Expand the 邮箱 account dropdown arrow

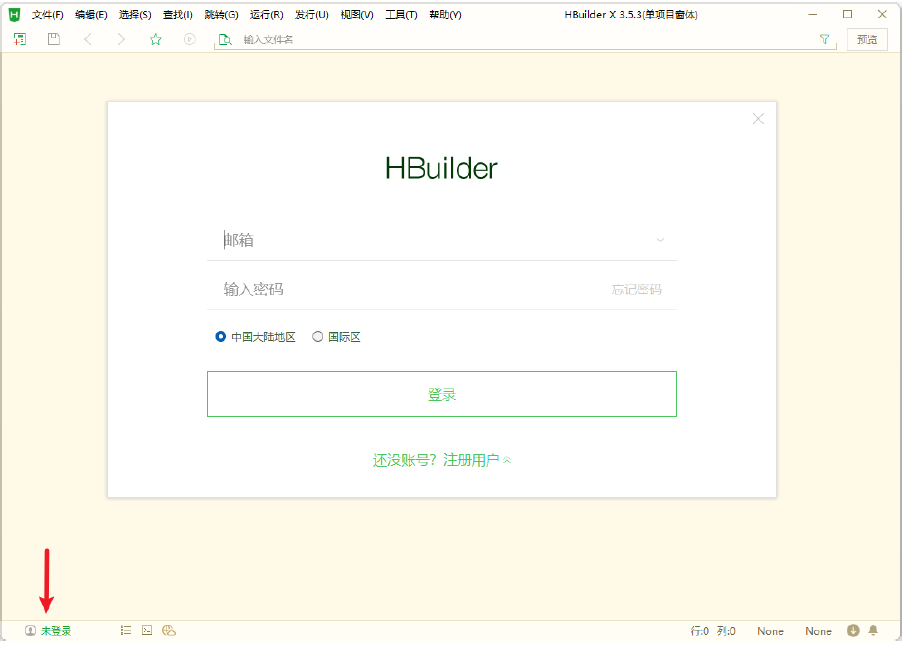[660, 240]
